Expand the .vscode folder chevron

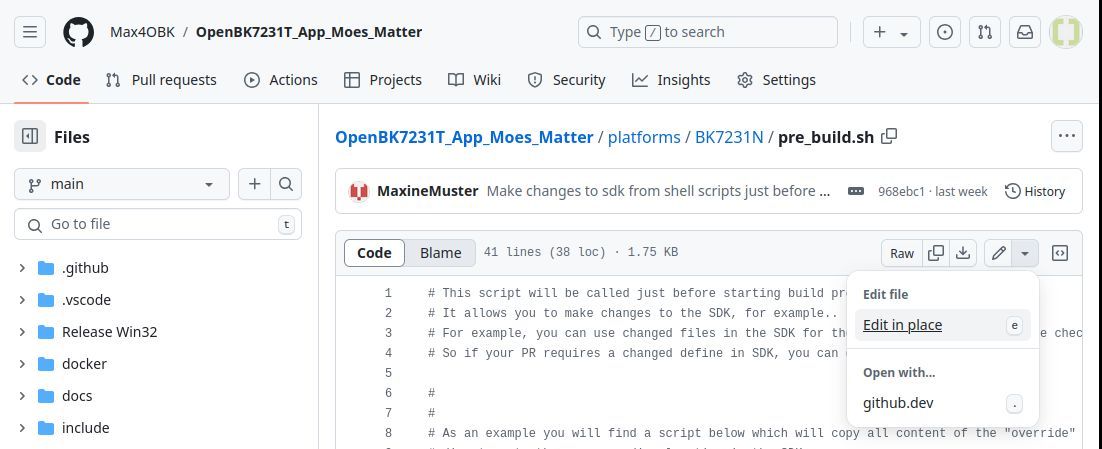22,300
